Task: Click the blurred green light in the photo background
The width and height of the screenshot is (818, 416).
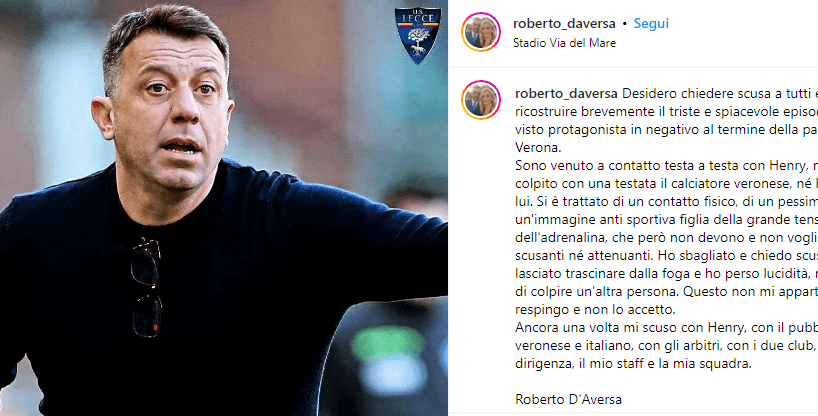Action: [387, 344]
